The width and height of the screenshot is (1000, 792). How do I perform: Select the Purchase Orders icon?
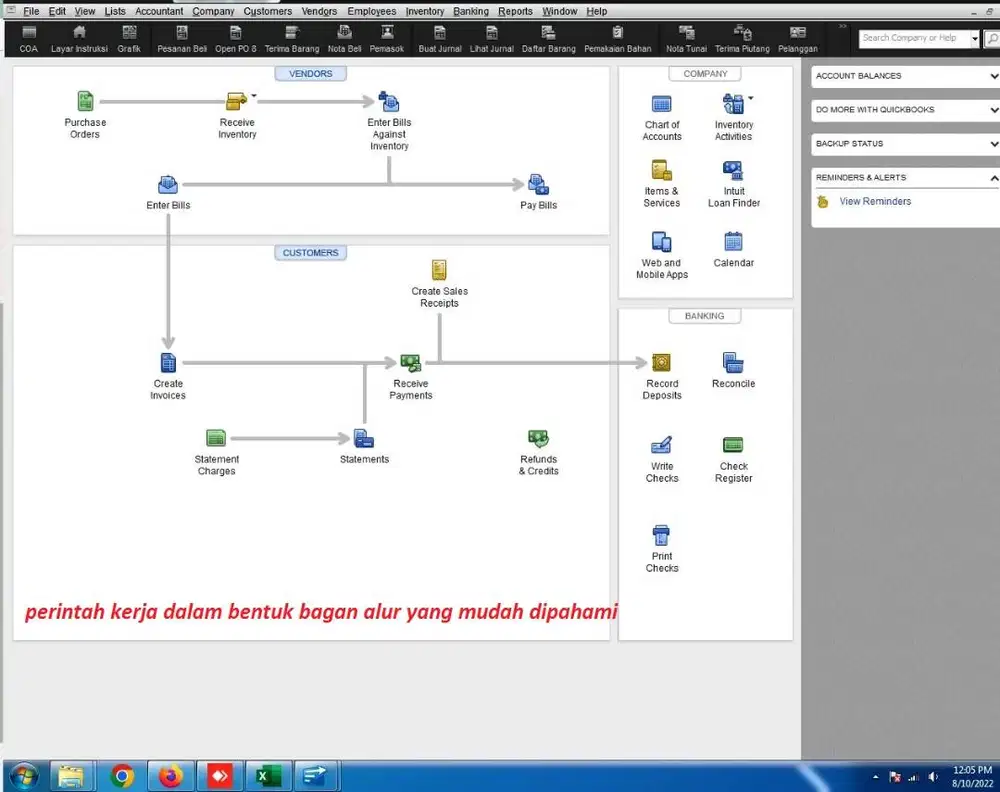[x=85, y=103]
